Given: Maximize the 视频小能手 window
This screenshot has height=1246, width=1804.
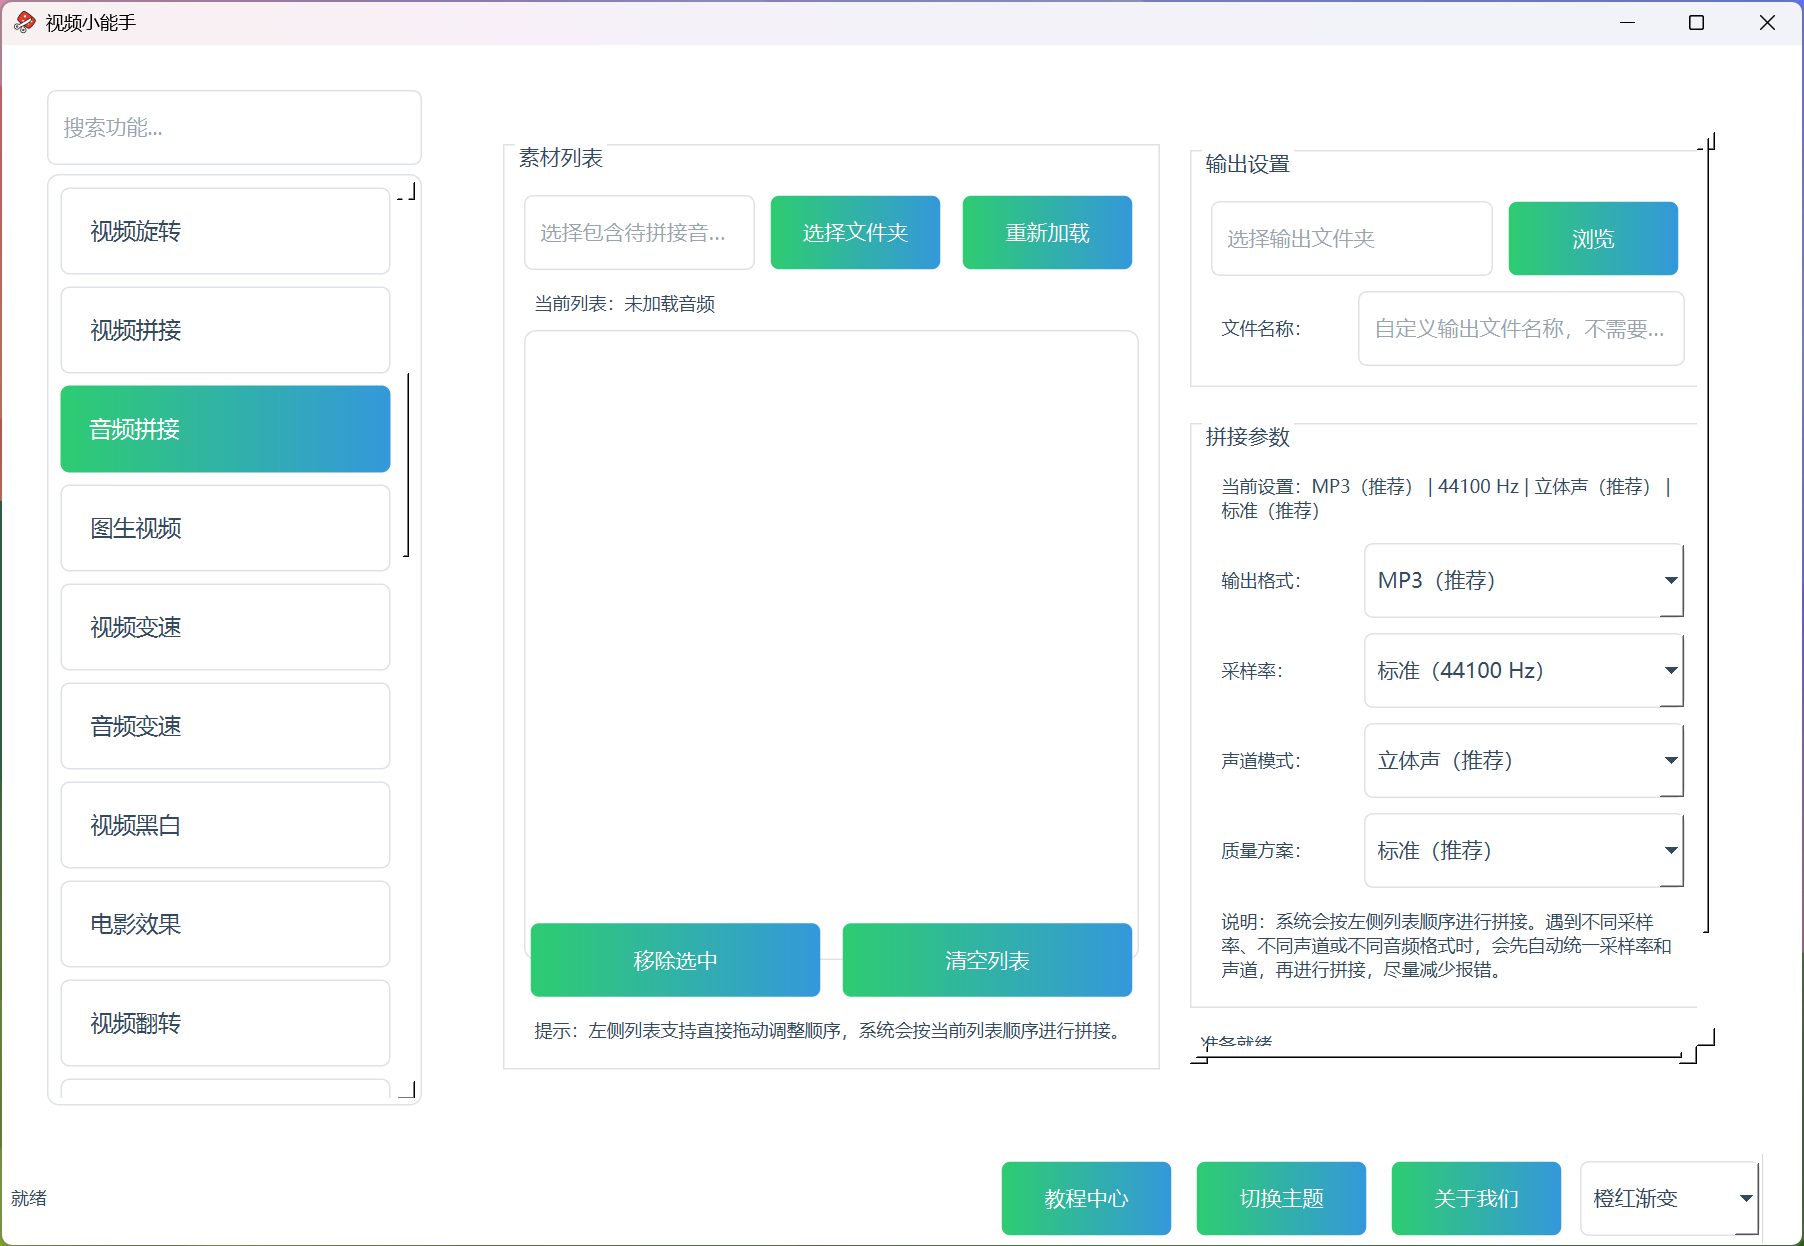Looking at the screenshot, I should (1697, 22).
